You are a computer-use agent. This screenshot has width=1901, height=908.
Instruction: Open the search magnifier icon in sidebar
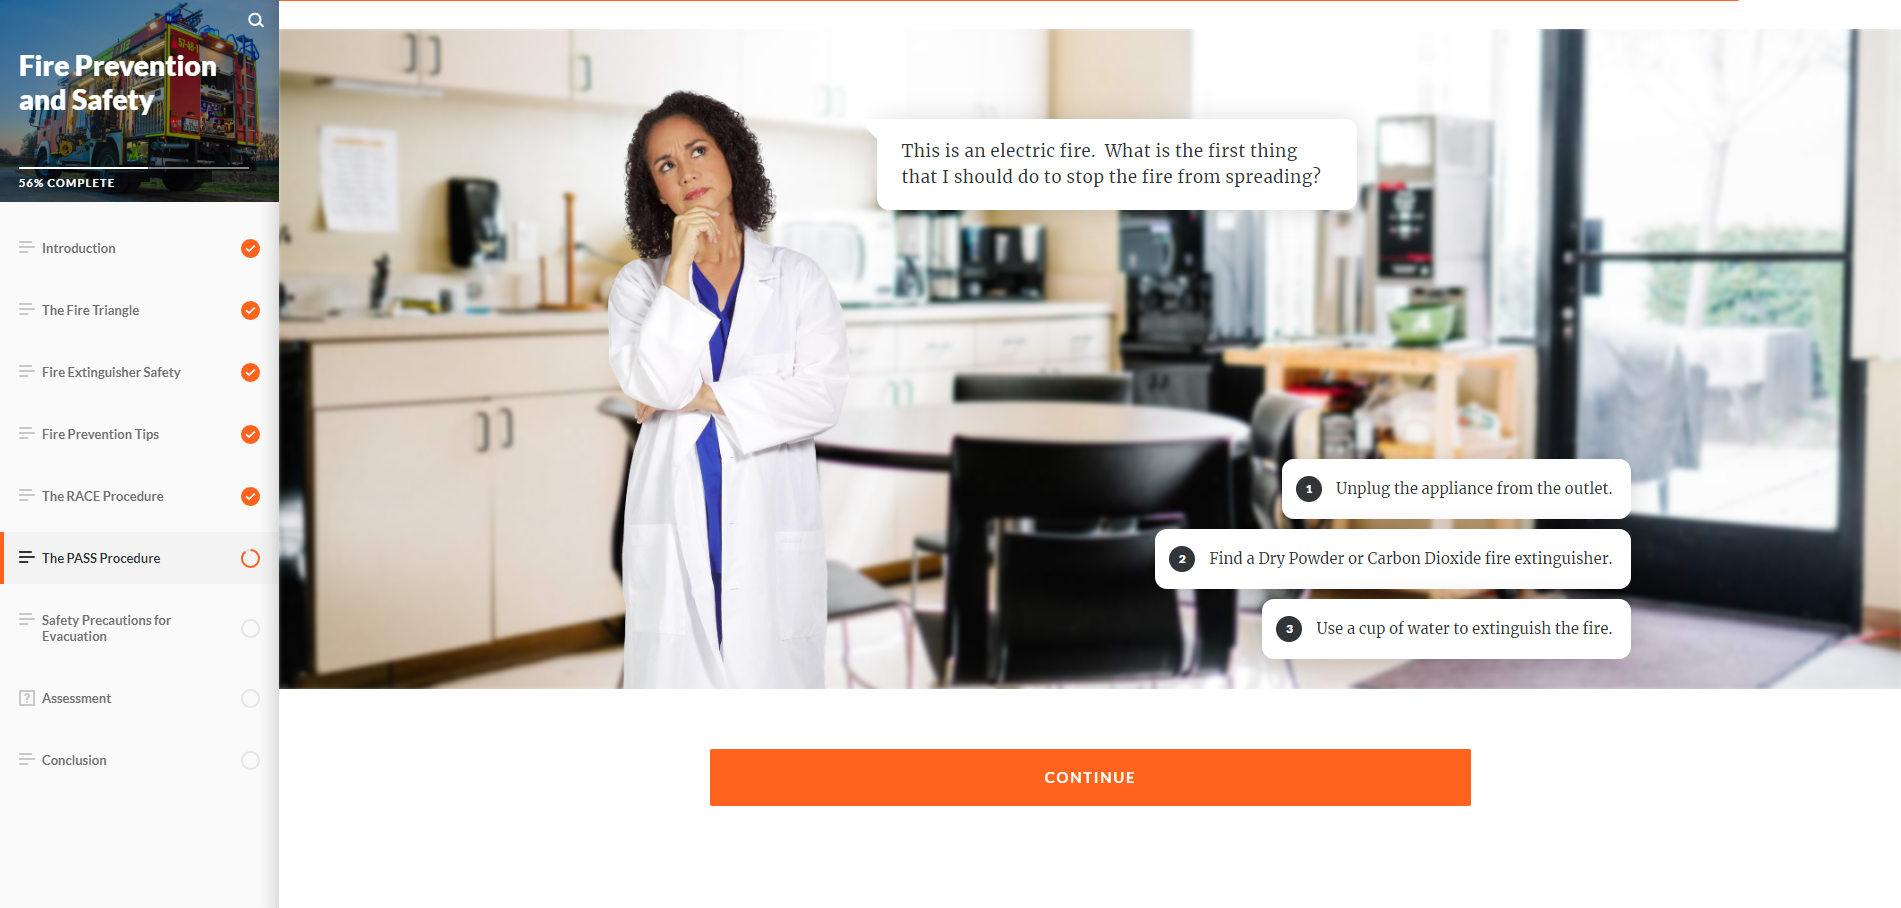coord(256,20)
